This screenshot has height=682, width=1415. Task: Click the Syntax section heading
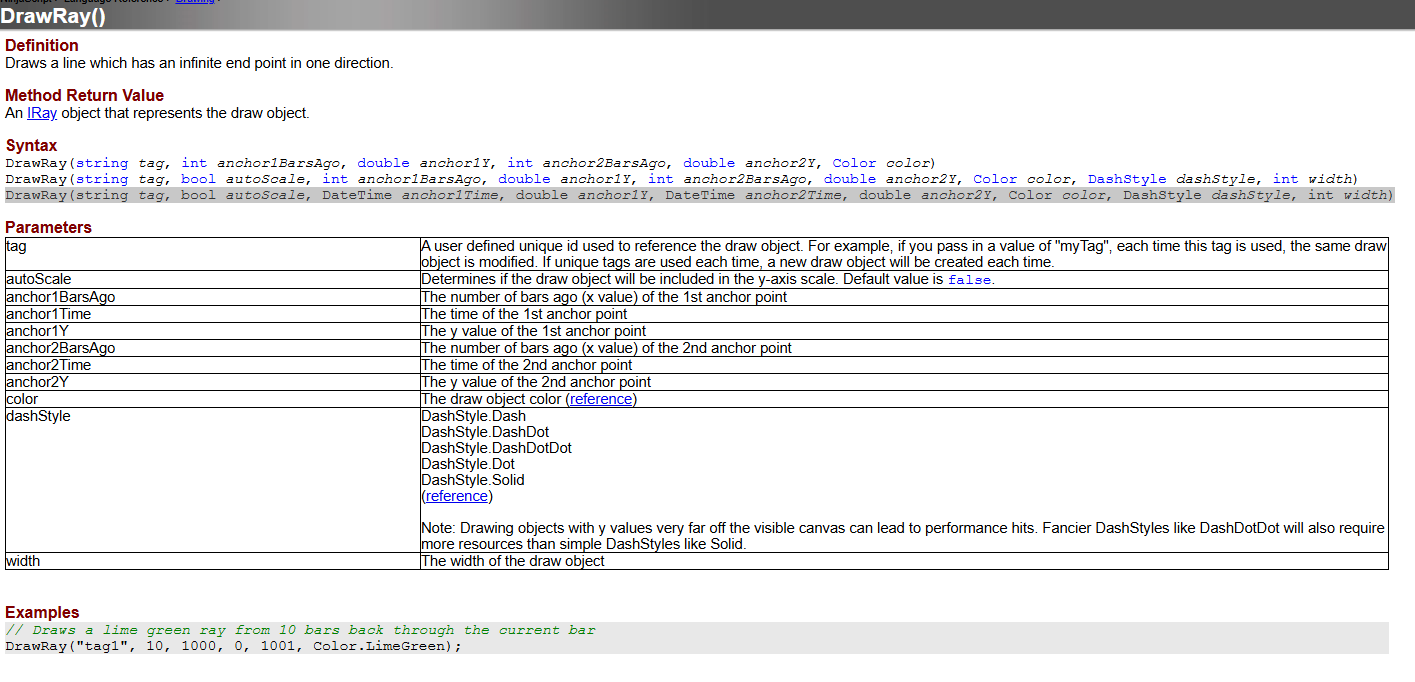pos(31,145)
